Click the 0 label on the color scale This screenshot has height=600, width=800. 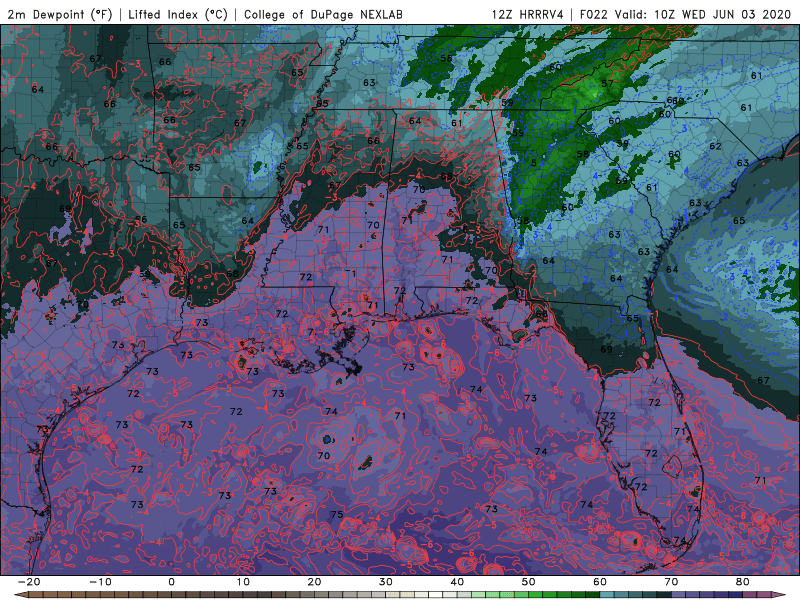[x=171, y=582]
